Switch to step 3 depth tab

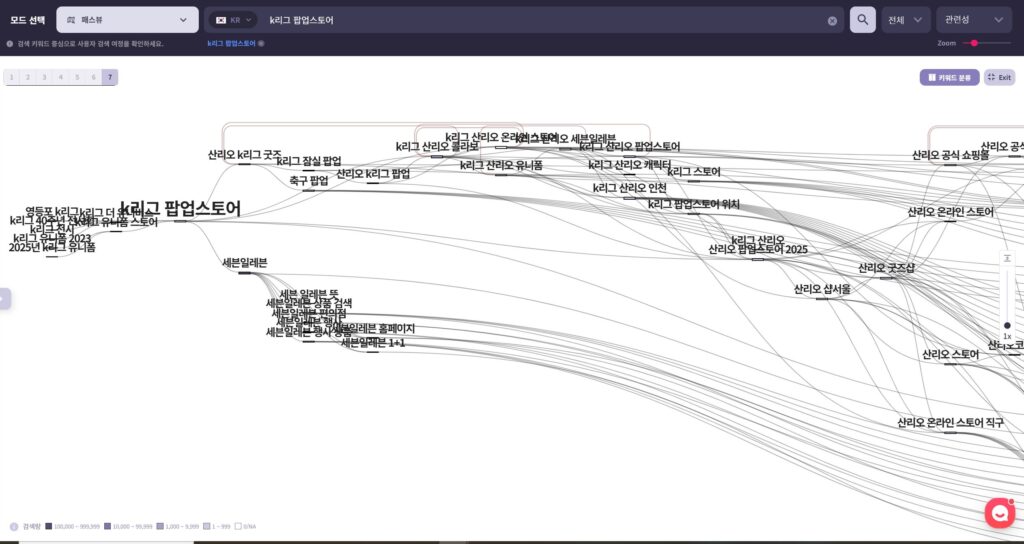click(x=44, y=77)
